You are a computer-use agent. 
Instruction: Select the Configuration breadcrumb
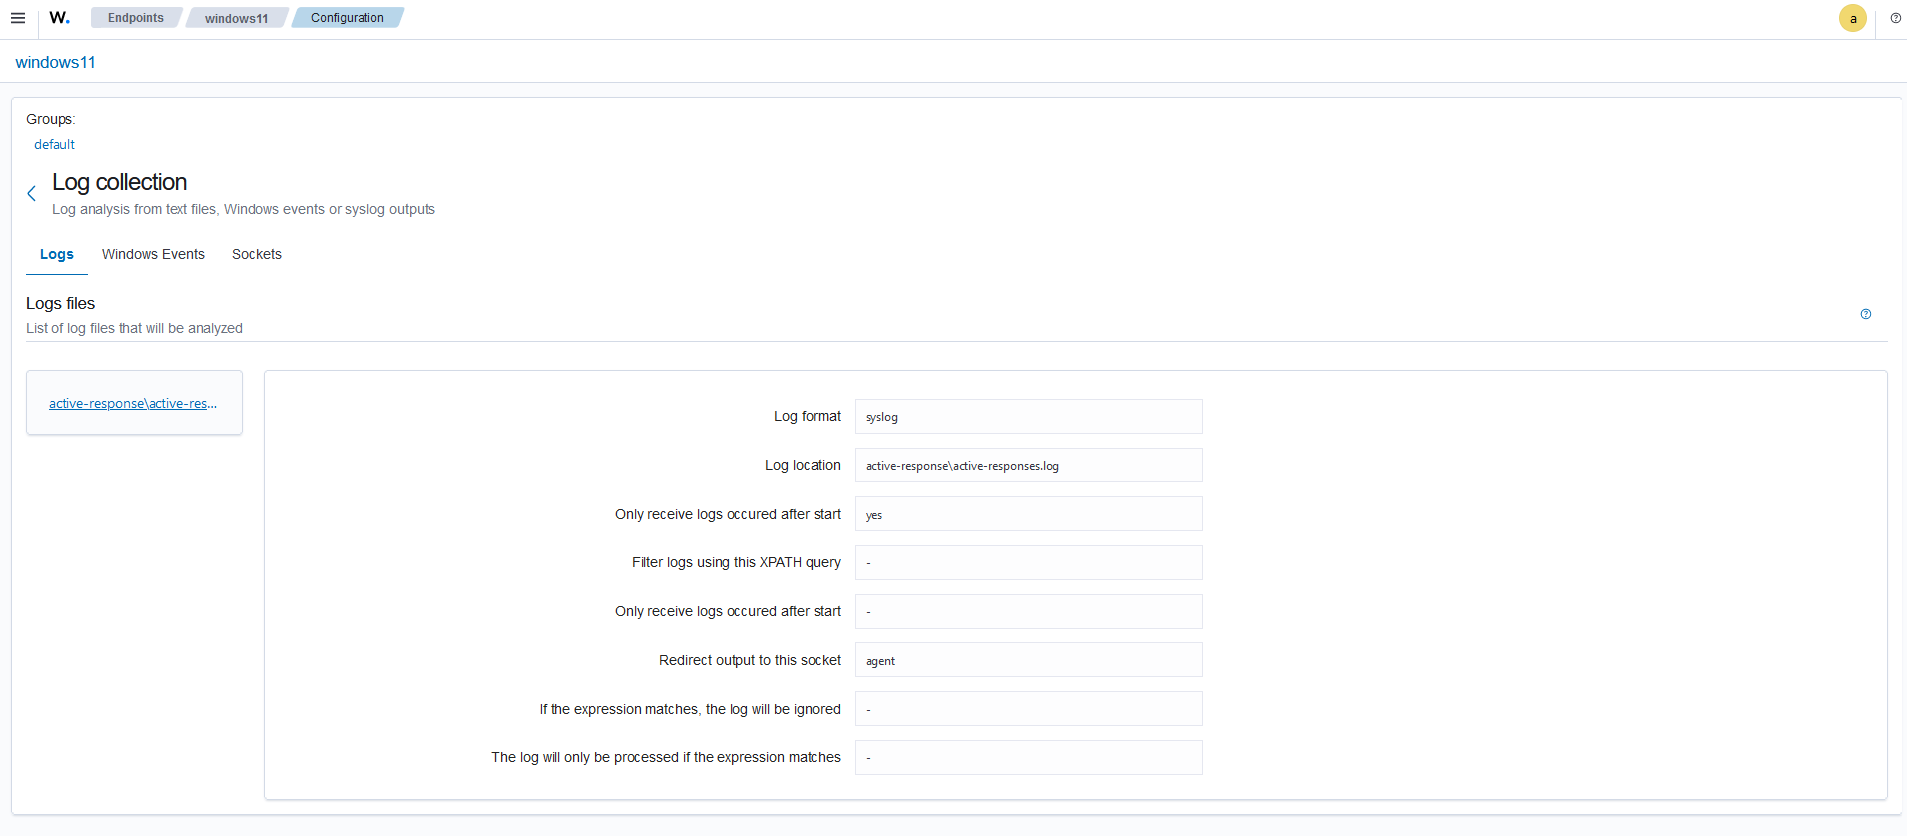[x=347, y=18]
